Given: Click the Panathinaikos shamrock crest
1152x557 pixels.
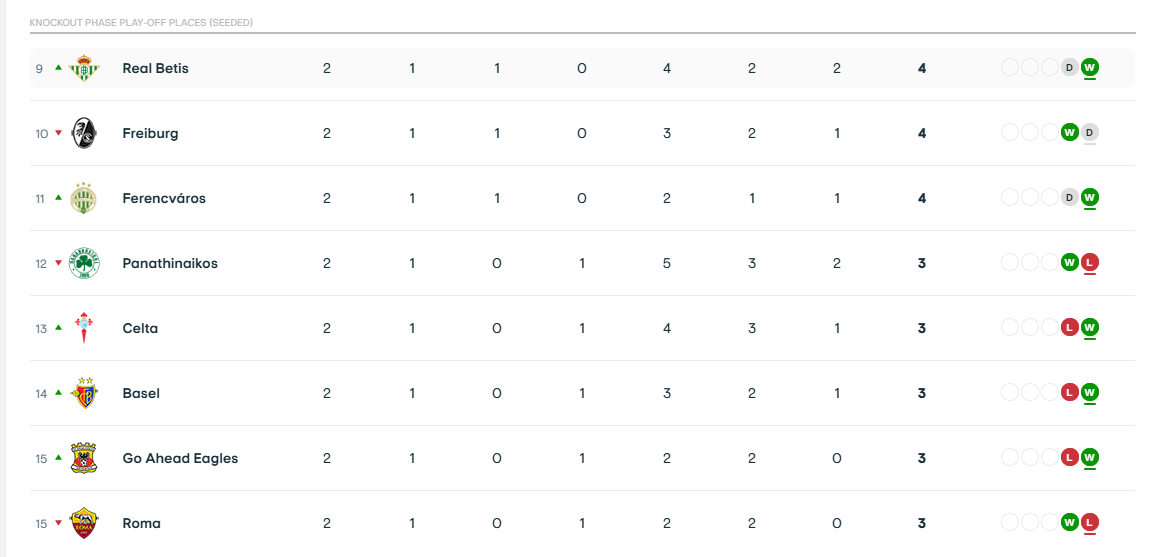Looking at the screenshot, I should click(84, 263).
